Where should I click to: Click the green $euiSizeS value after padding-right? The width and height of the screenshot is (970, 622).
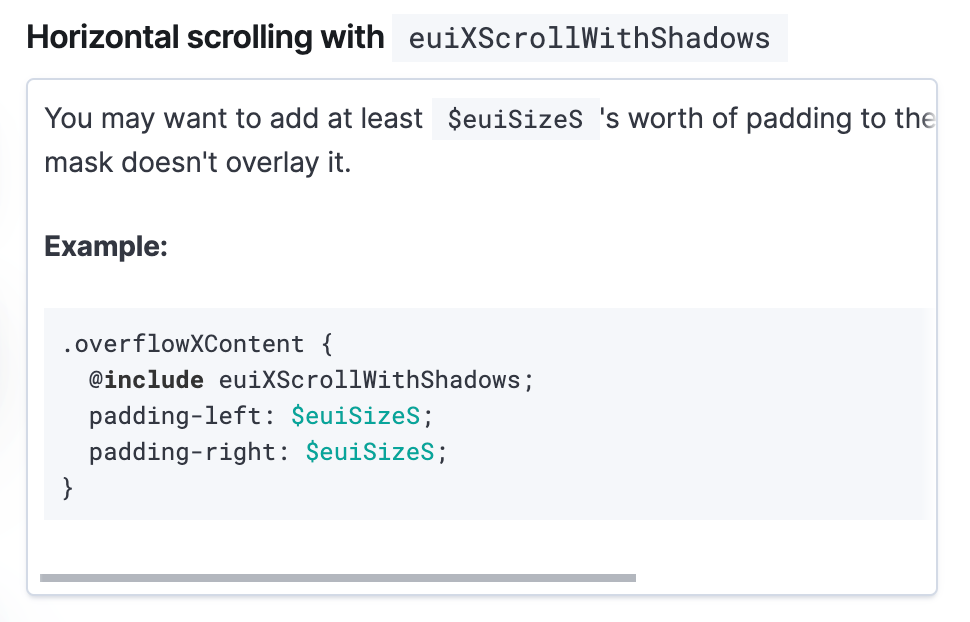click(x=370, y=452)
